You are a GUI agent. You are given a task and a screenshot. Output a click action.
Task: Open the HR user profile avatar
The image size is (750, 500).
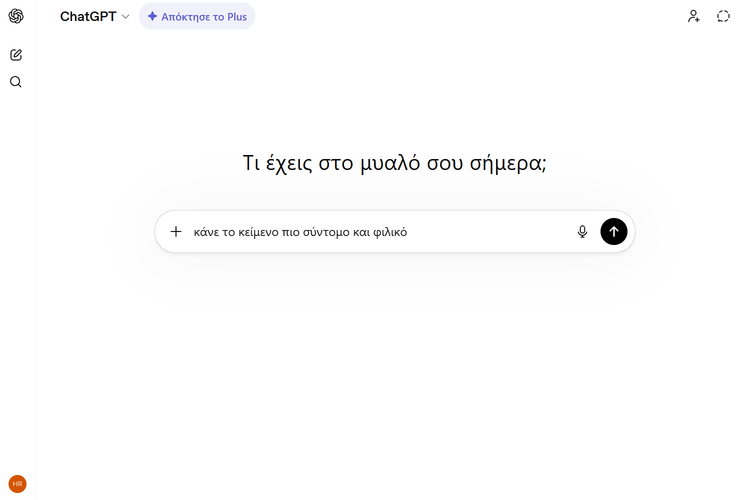click(x=17, y=484)
